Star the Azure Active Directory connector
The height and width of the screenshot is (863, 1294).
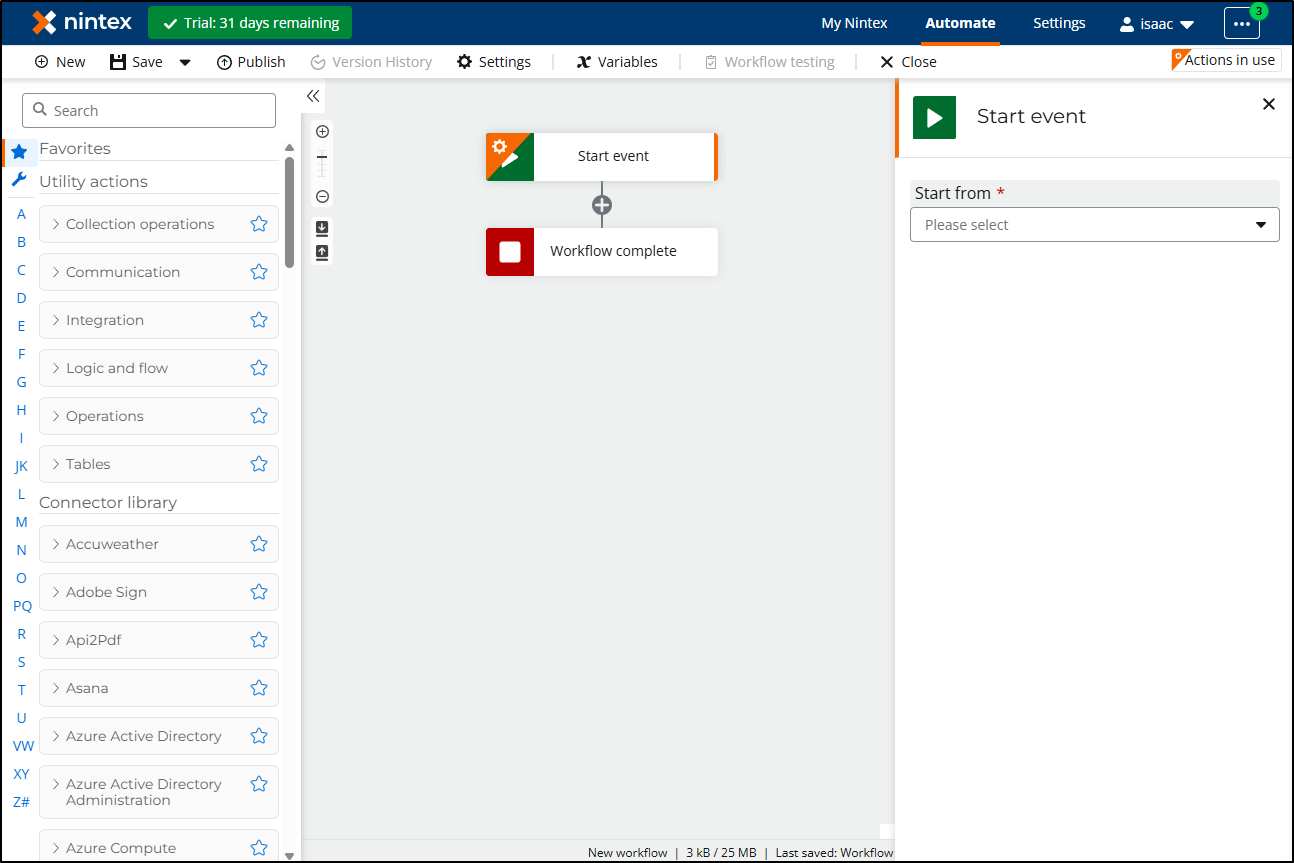pos(259,736)
